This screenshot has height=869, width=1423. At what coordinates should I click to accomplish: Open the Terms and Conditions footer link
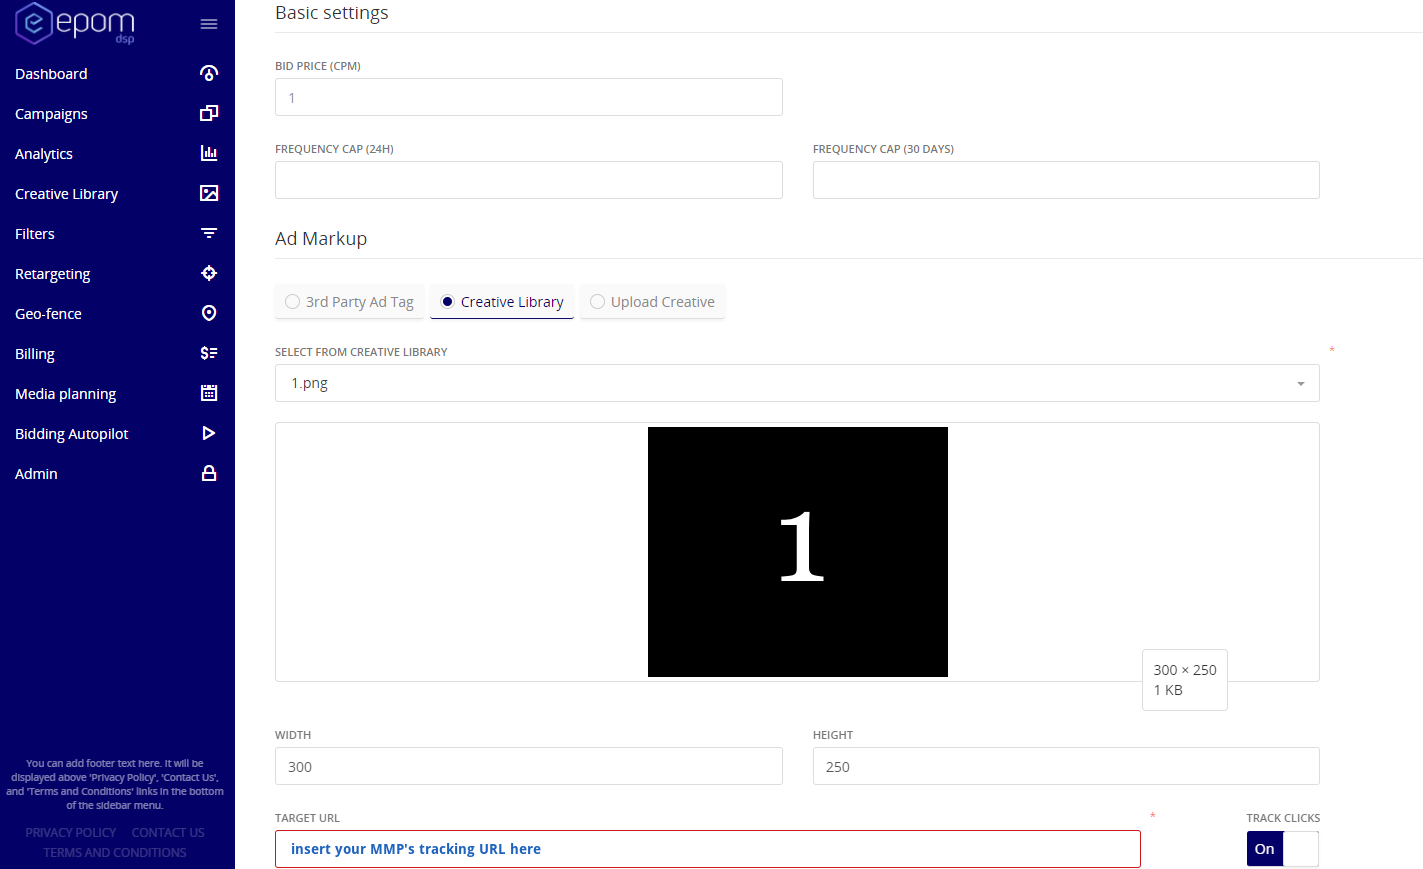115,852
